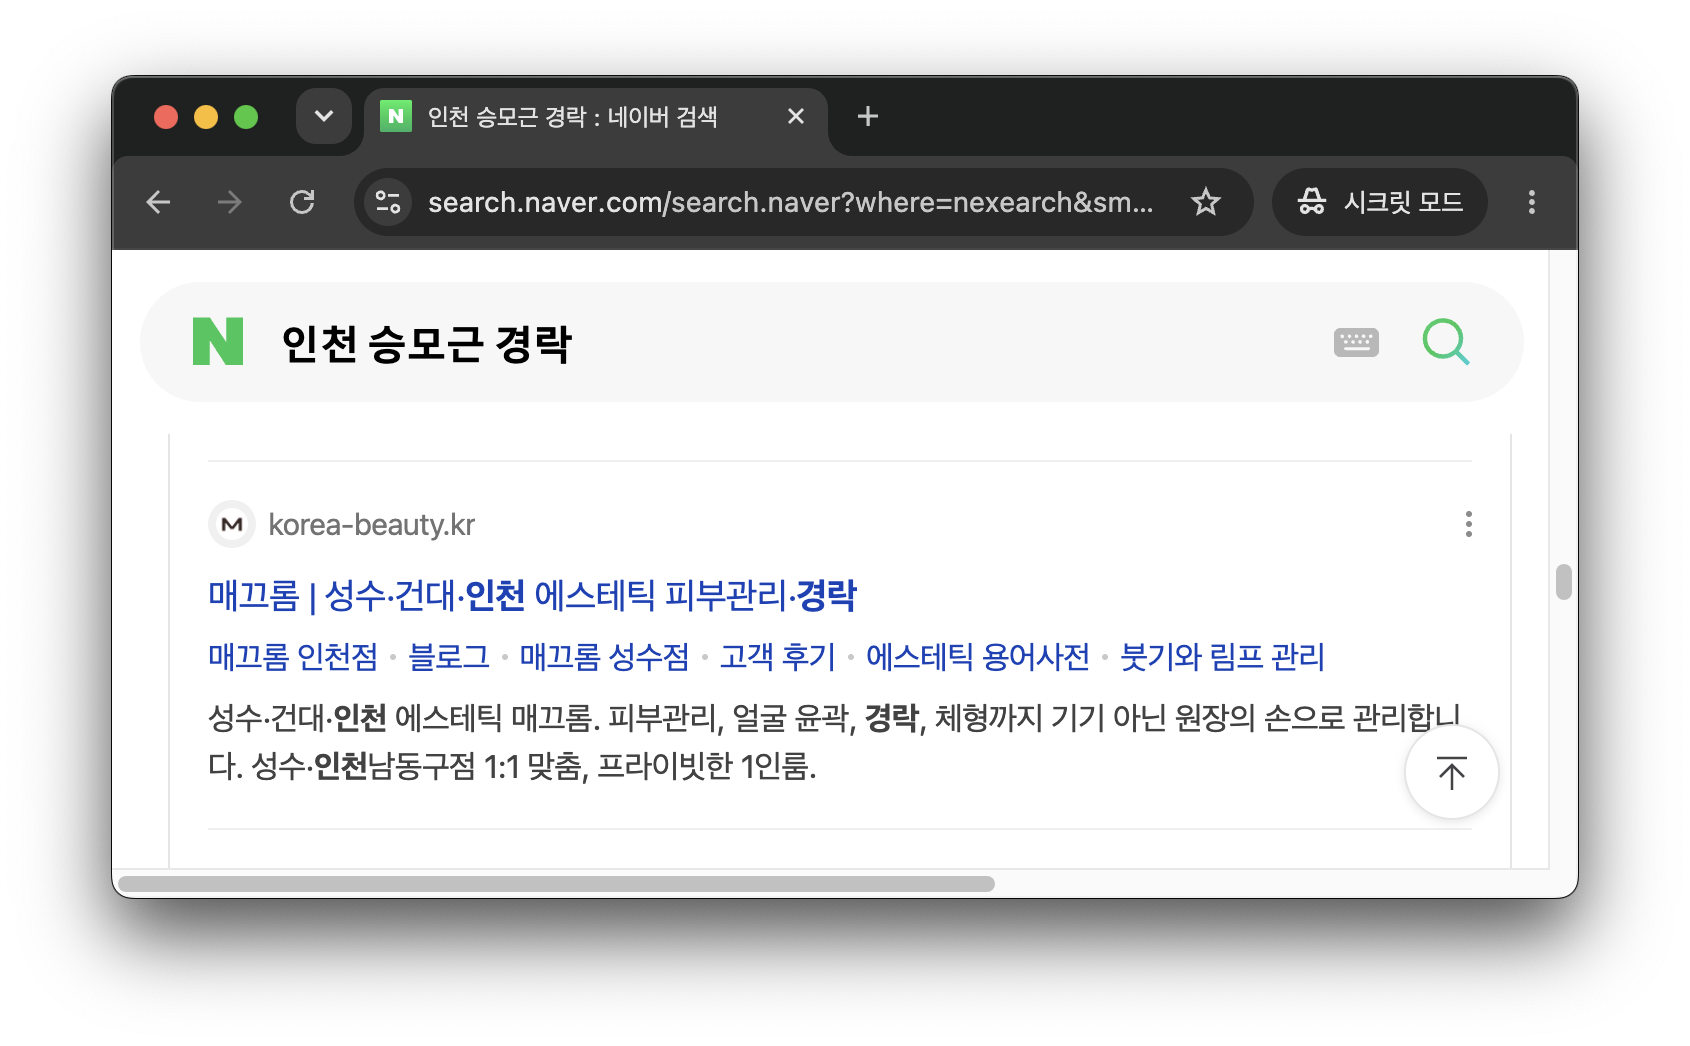Open the 매끄롬 인천점 sublink
This screenshot has width=1690, height=1046.
[x=293, y=657]
